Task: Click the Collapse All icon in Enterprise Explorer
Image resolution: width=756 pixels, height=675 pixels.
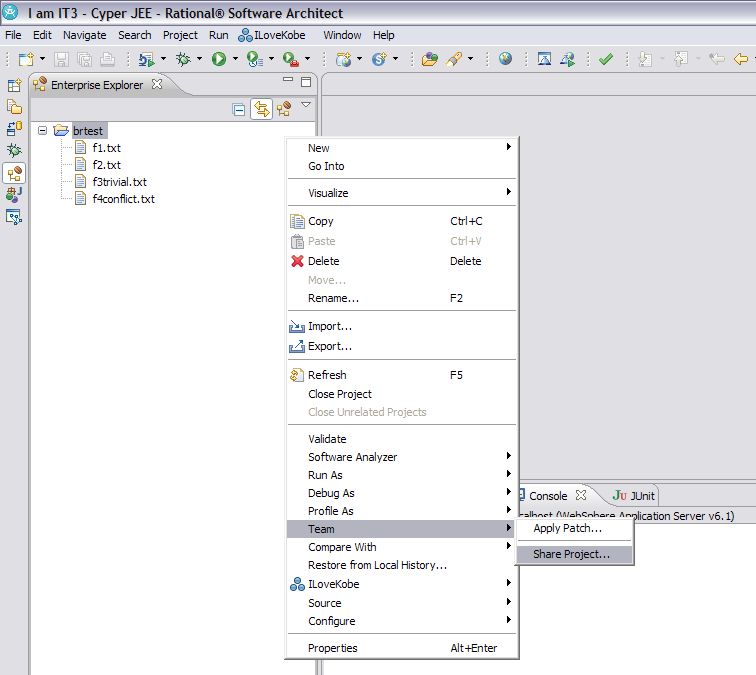Action: click(x=239, y=109)
